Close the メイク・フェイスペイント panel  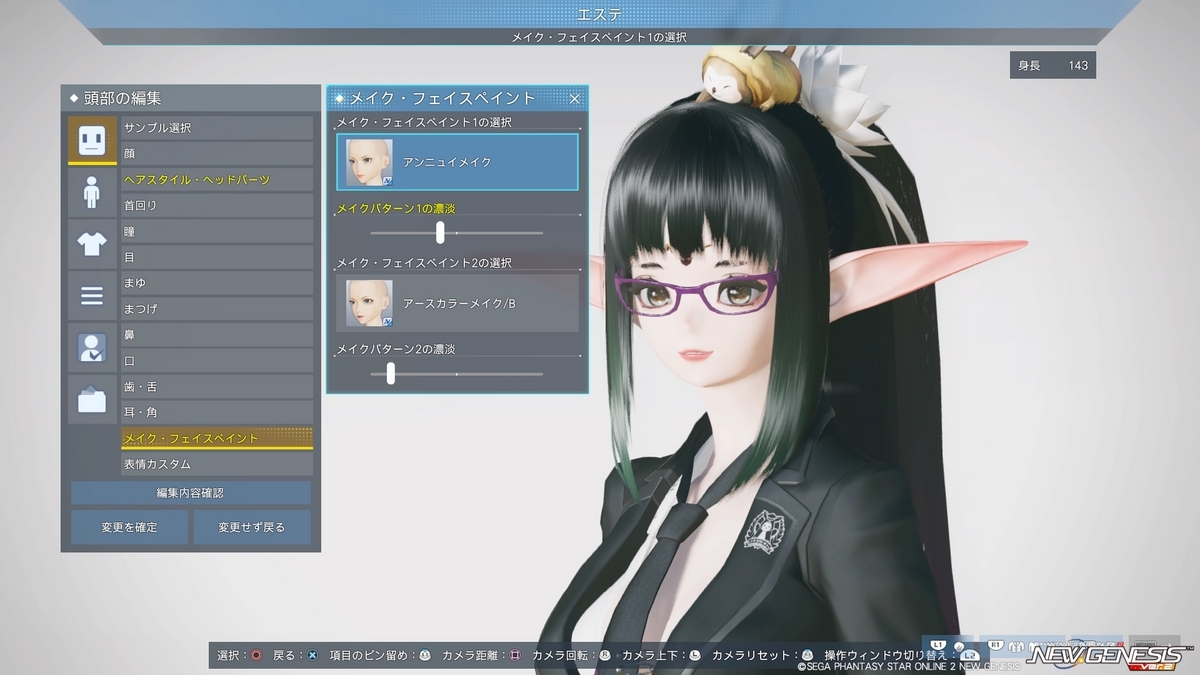pyautogui.click(x=574, y=98)
